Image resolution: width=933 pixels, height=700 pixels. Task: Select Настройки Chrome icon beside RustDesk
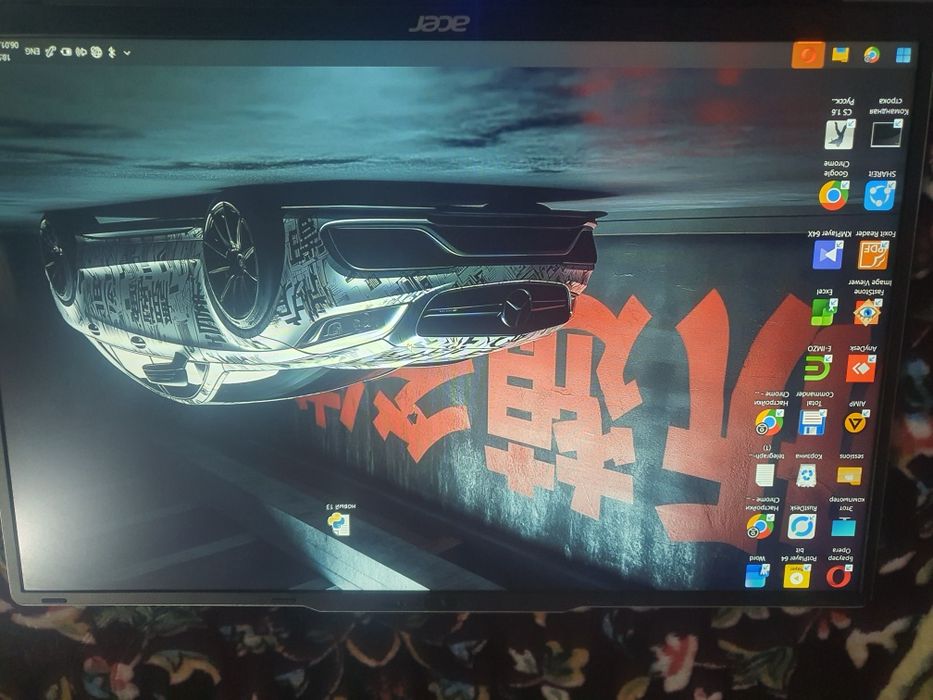click(760, 526)
